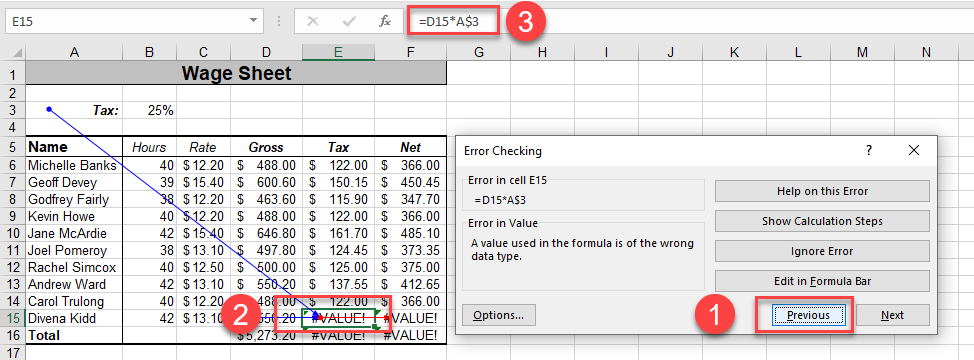Select row 1 header
Viewport: 974px width, 360px height.
click(12, 74)
